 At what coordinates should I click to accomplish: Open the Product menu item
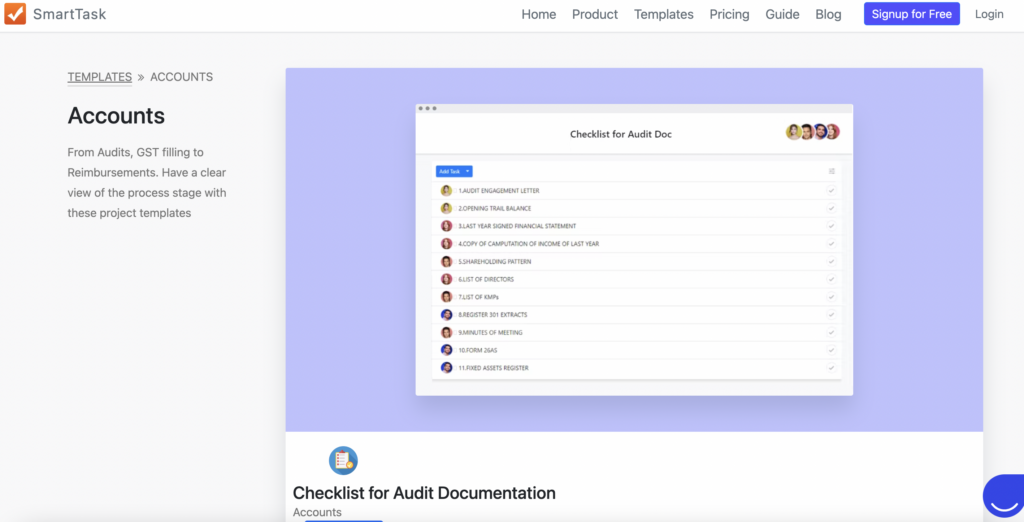[595, 14]
